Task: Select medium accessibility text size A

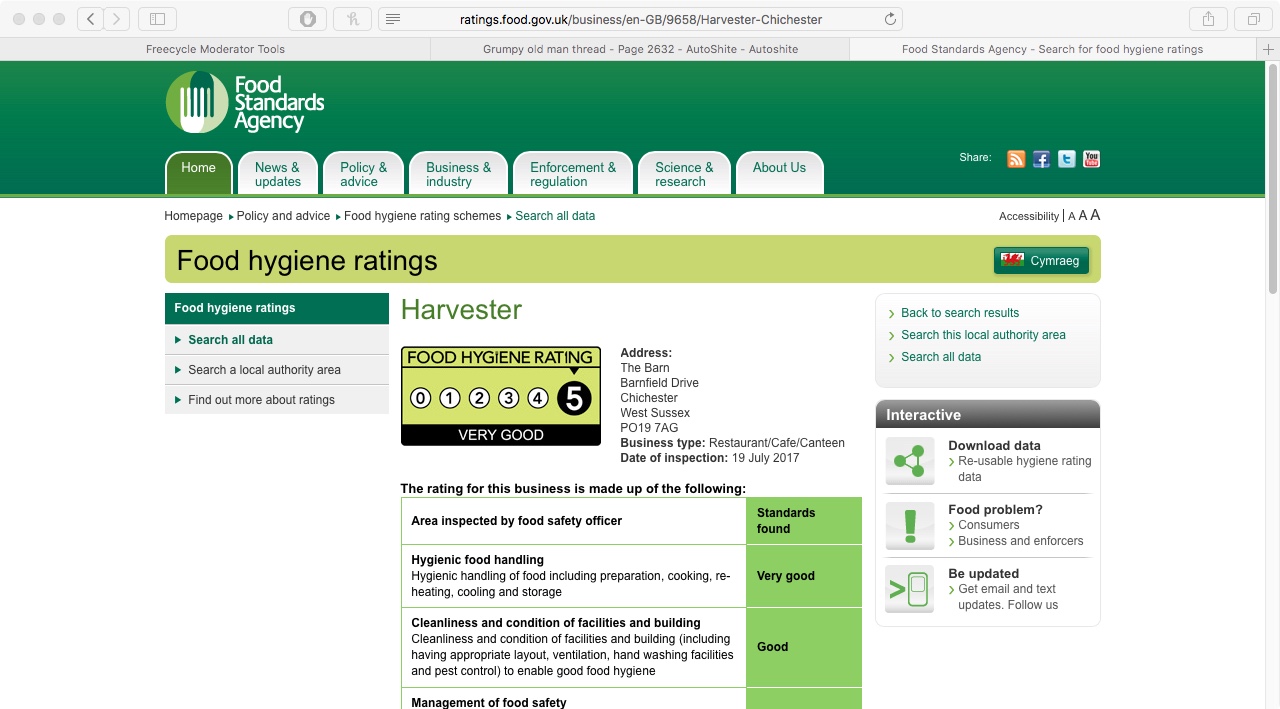Action: (x=1083, y=216)
